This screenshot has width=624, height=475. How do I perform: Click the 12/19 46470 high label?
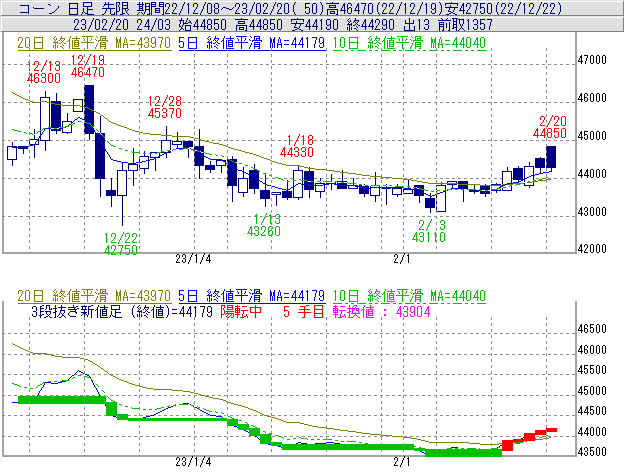(88, 66)
